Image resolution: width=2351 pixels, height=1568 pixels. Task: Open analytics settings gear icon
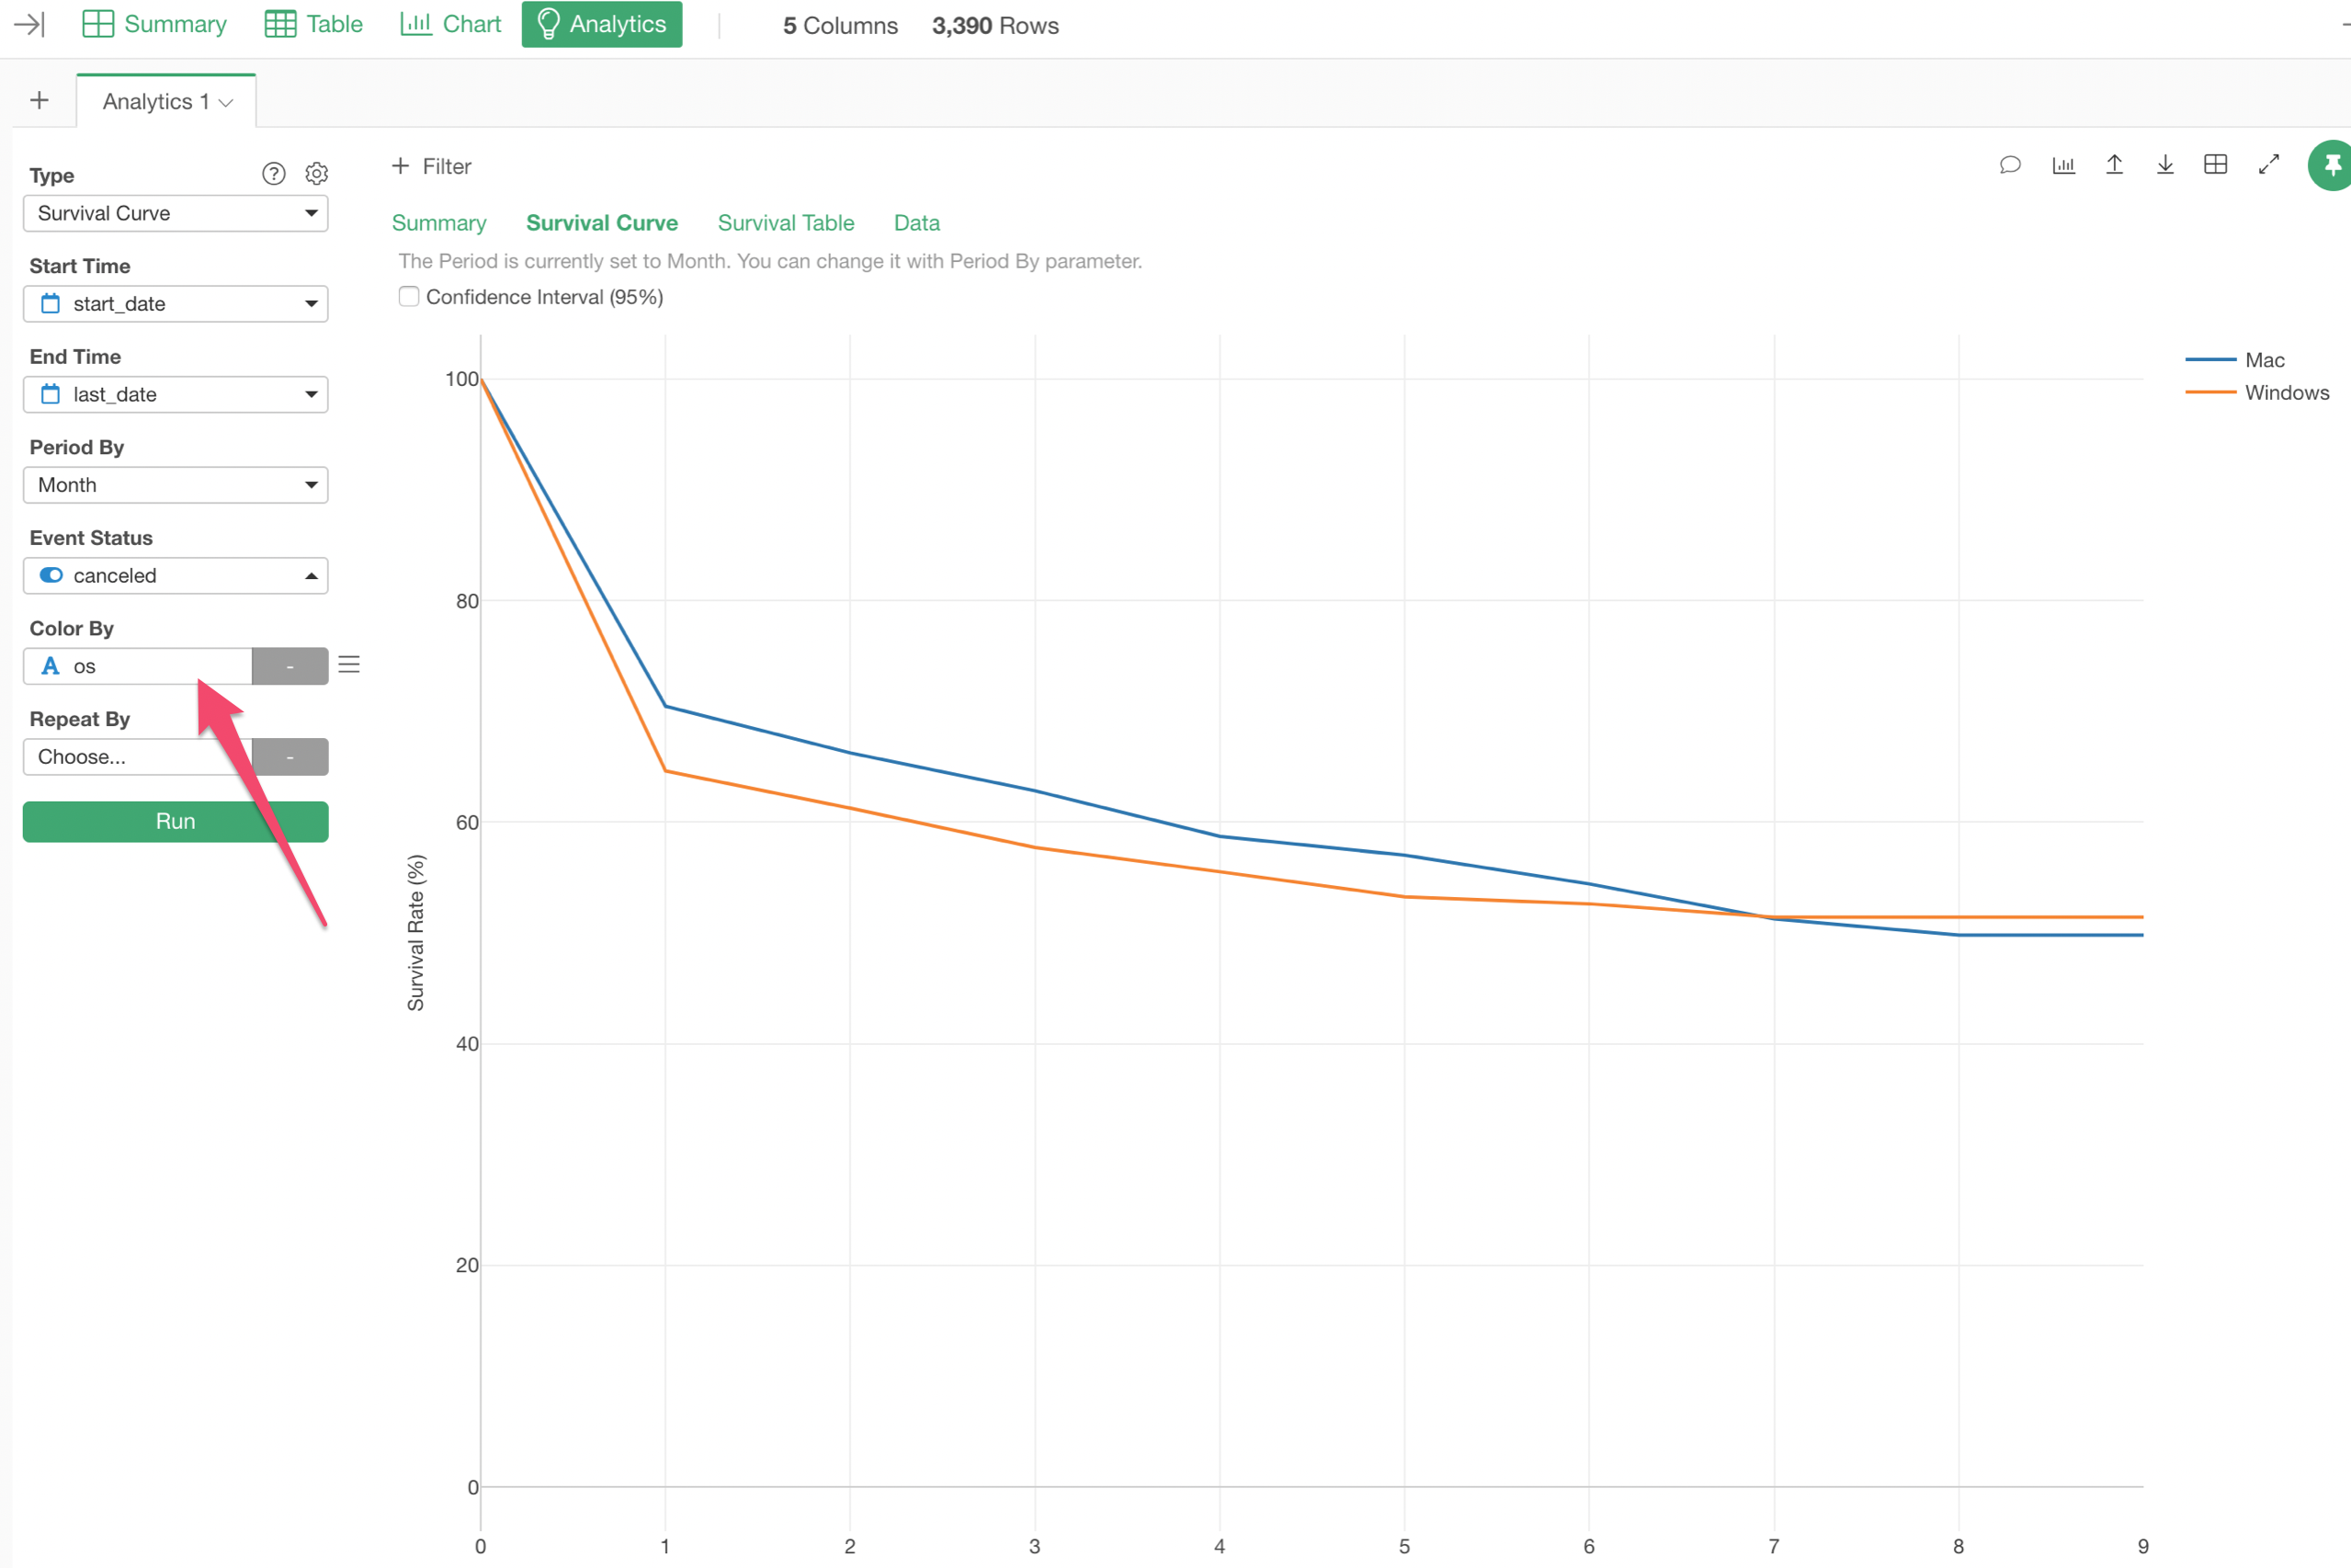[316, 174]
